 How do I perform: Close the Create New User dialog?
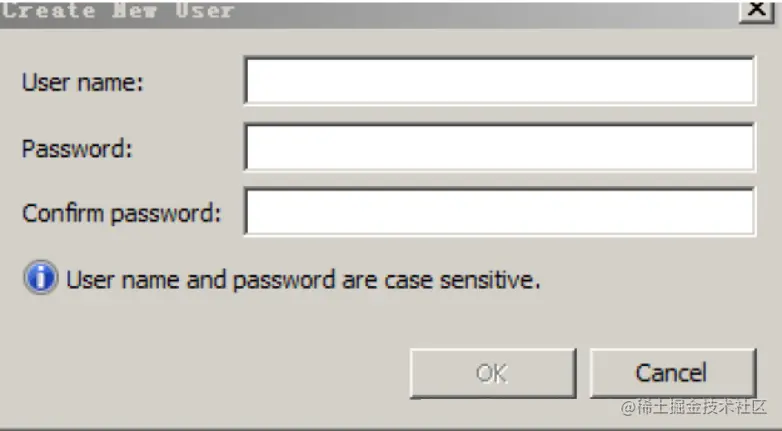[x=757, y=10]
